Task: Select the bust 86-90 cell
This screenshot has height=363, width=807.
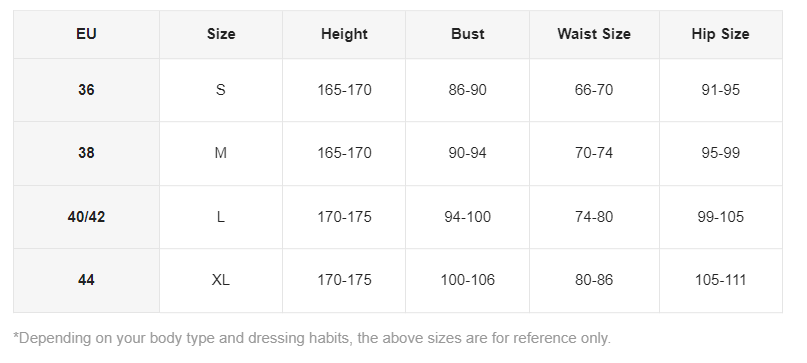Action: 467,90
